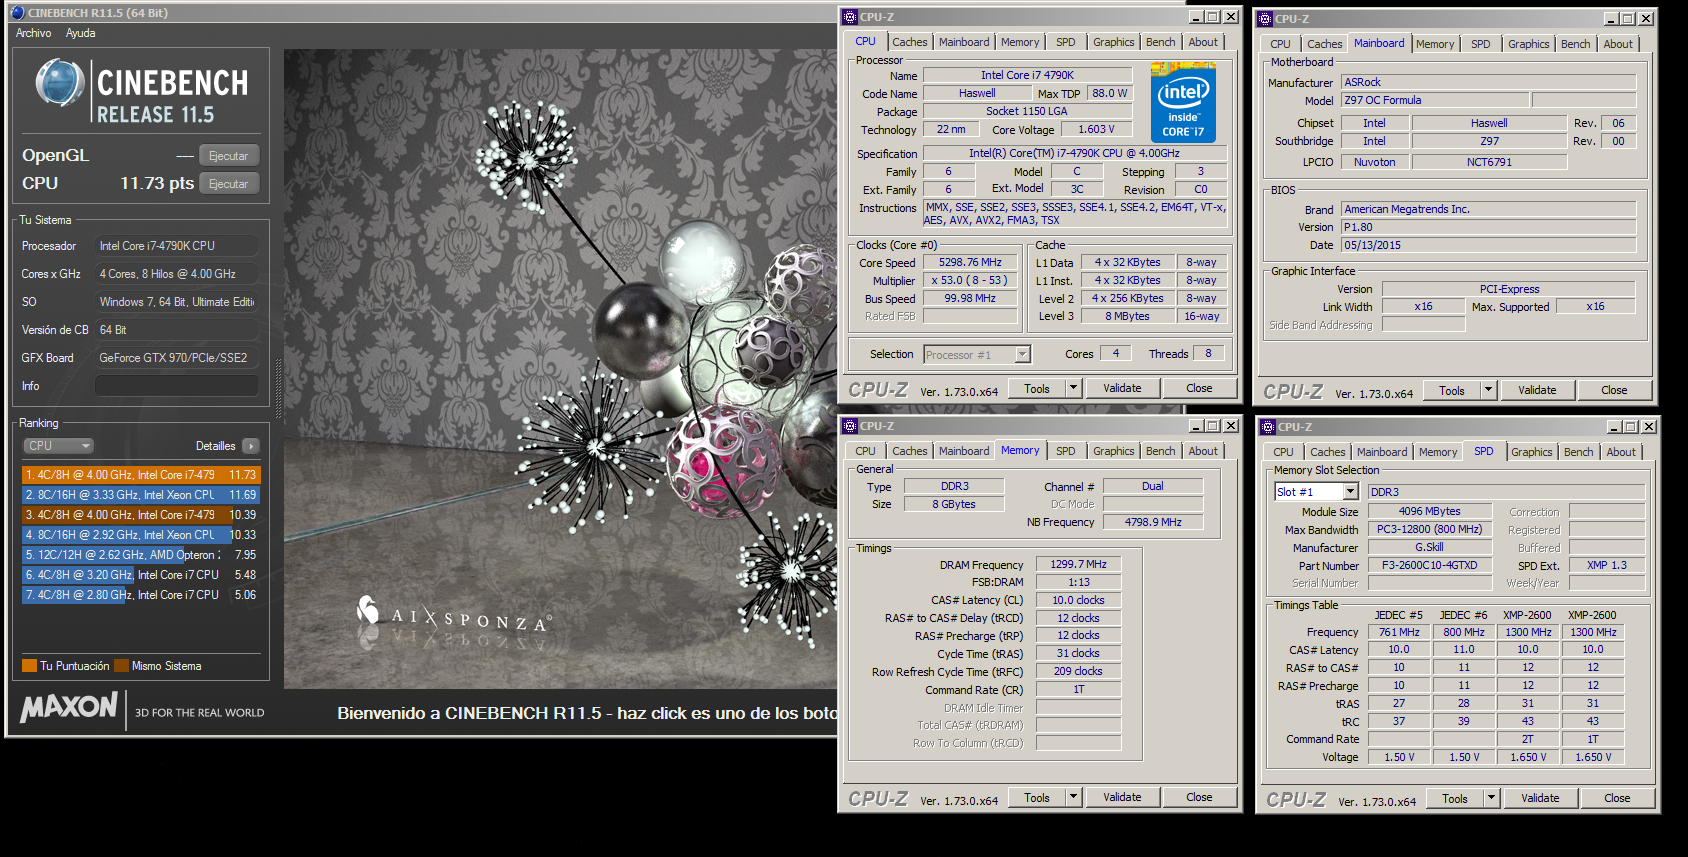Click Validate in CPU-Z SPD window
Image resolution: width=1688 pixels, height=857 pixels.
tap(1540, 799)
